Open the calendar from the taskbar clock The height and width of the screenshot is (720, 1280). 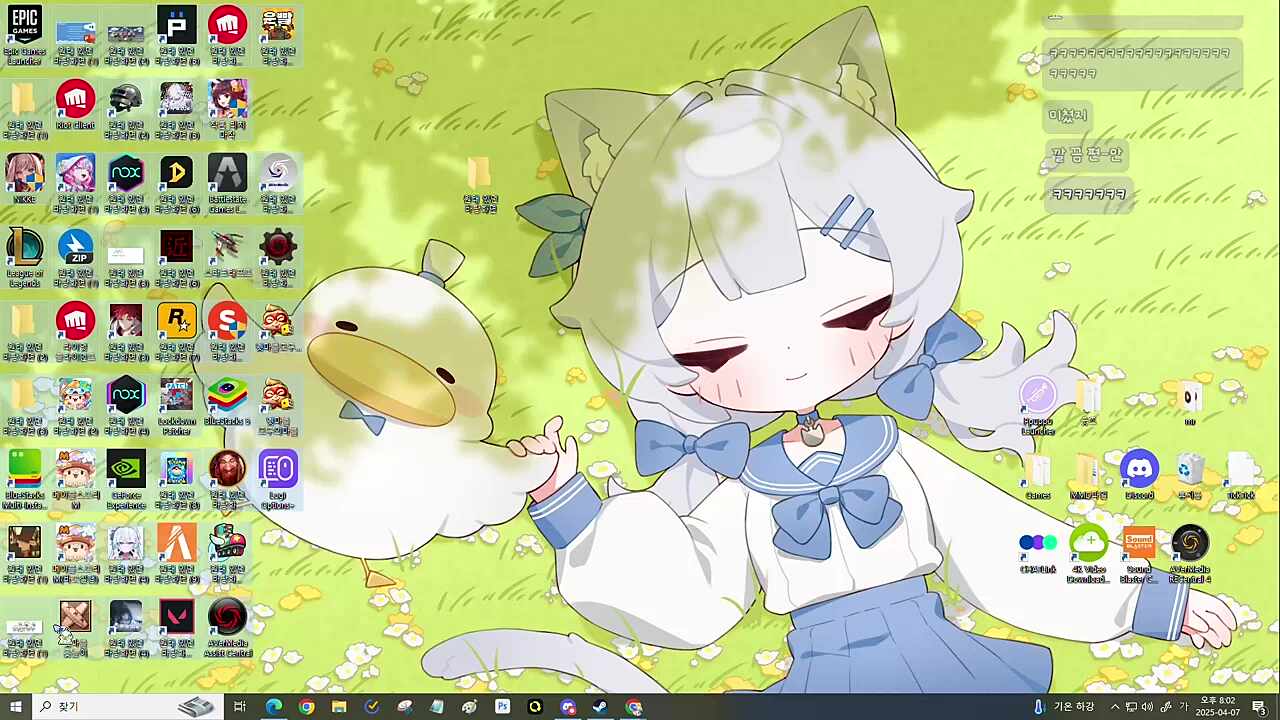pyautogui.click(x=1217, y=707)
